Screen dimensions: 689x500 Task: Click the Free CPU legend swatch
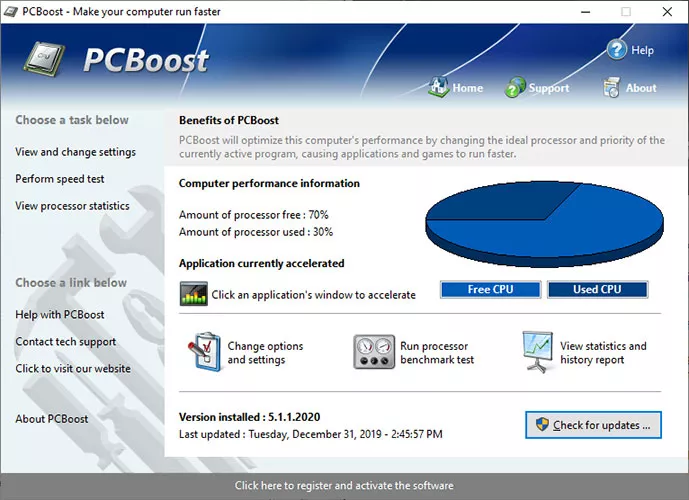(x=490, y=290)
